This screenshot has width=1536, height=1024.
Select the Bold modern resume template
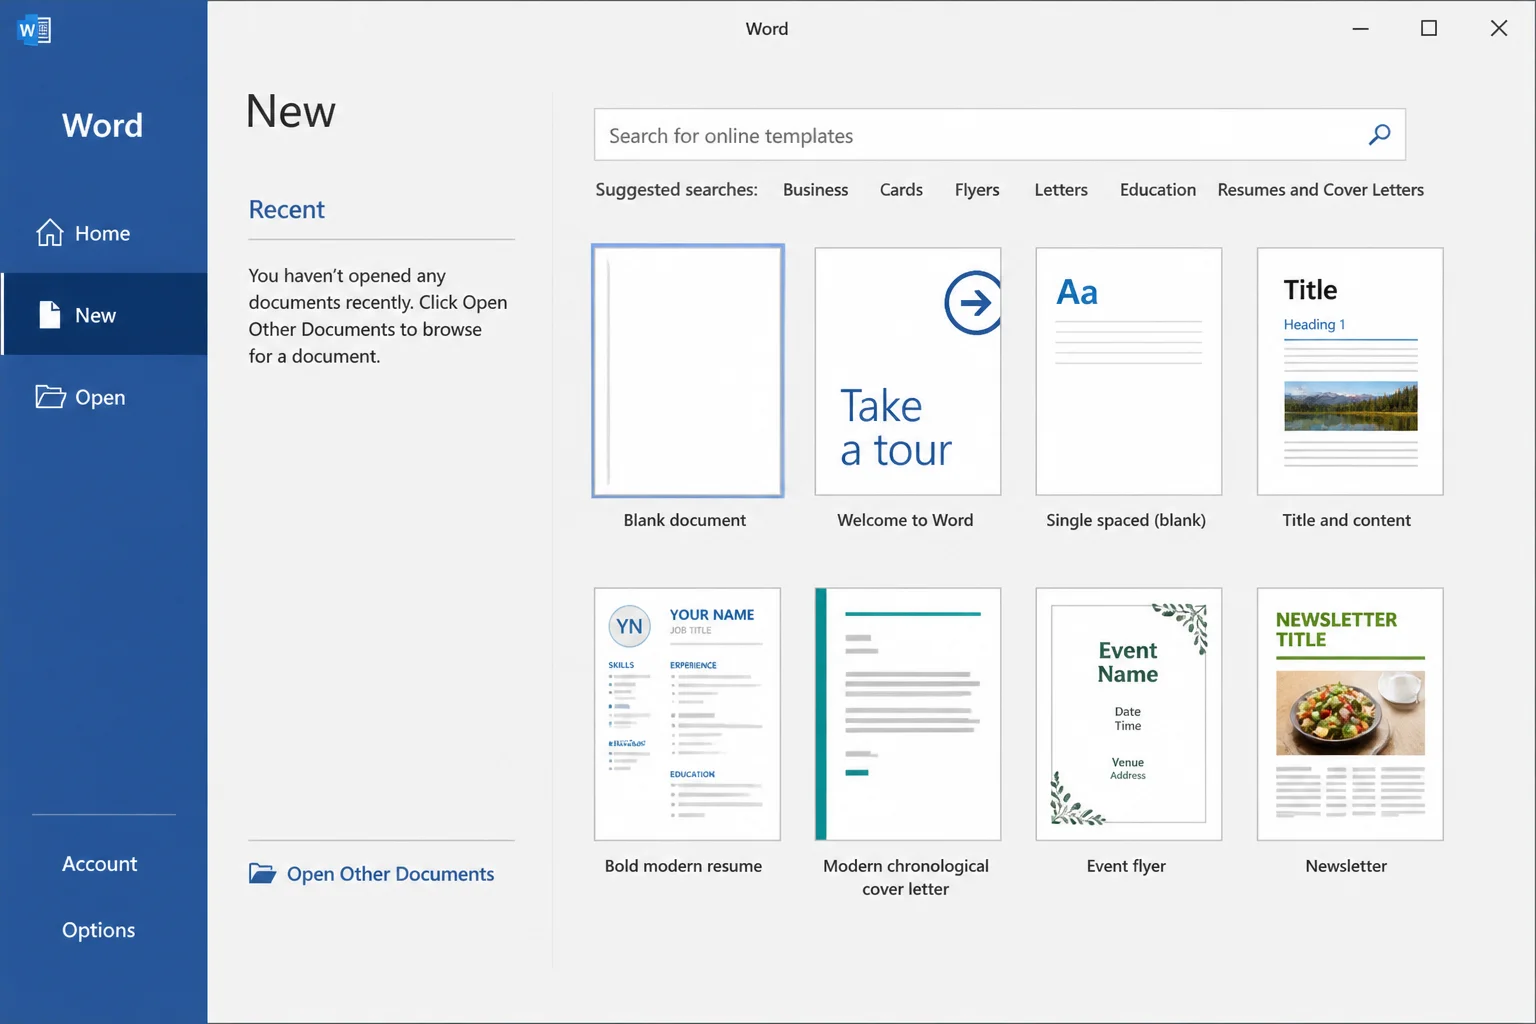pyautogui.click(x=687, y=714)
